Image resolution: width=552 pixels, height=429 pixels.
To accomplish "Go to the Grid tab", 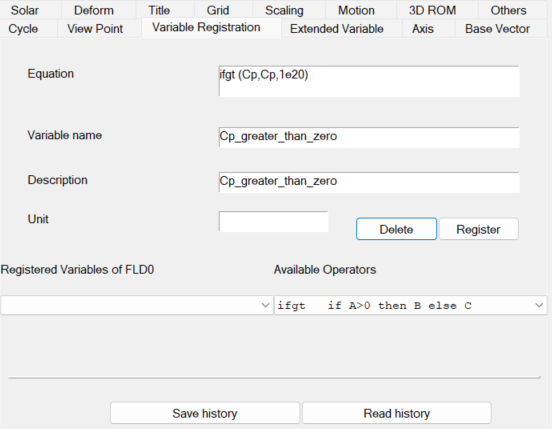I will click(x=218, y=10).
